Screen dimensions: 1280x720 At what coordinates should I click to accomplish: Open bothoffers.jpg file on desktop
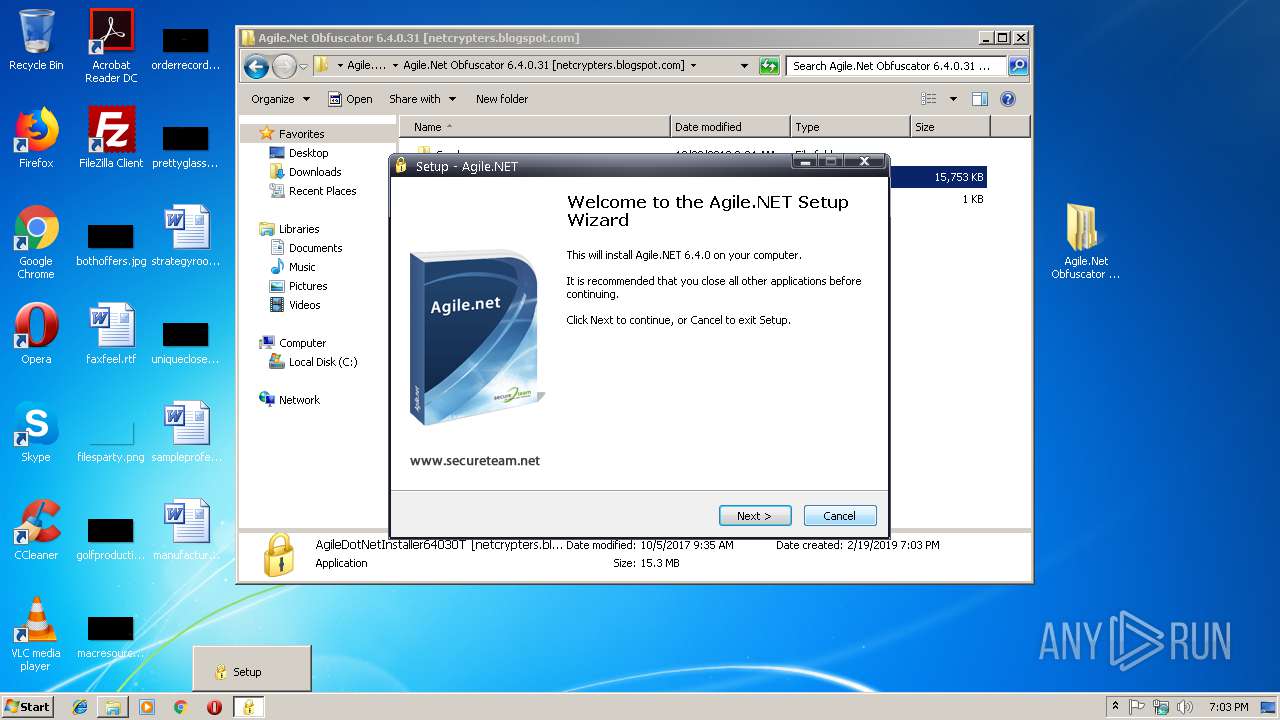[x=111, y=243]
